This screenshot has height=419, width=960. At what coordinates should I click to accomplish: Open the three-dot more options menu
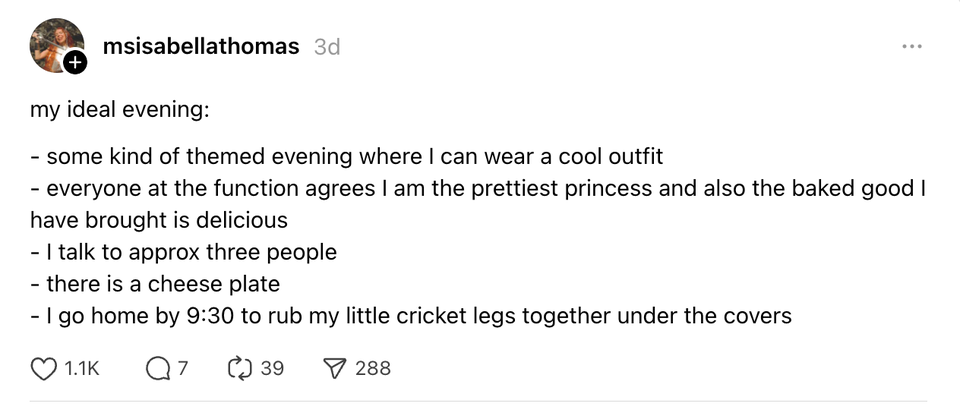coord(911,47)
